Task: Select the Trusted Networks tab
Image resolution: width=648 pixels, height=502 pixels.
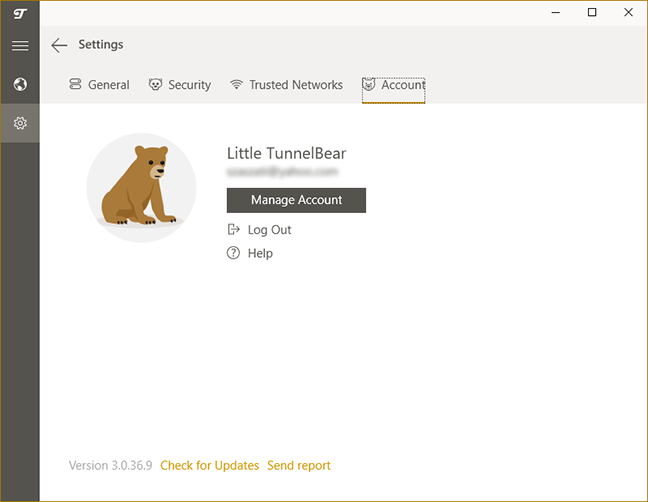Action: (286, 85)
